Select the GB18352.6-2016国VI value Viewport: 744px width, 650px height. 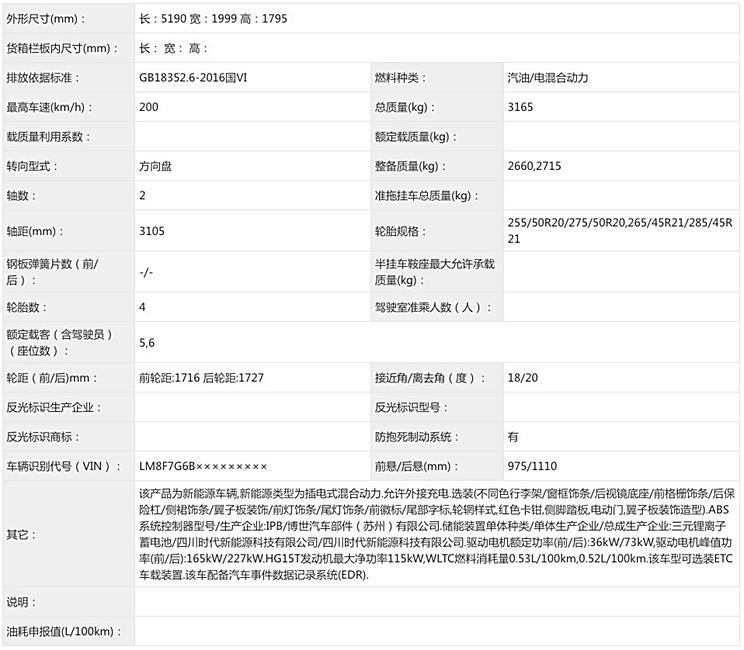coord(193,78)
